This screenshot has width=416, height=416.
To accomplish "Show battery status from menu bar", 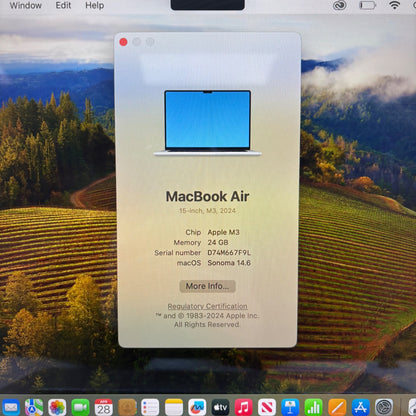I will coord(367,5).
